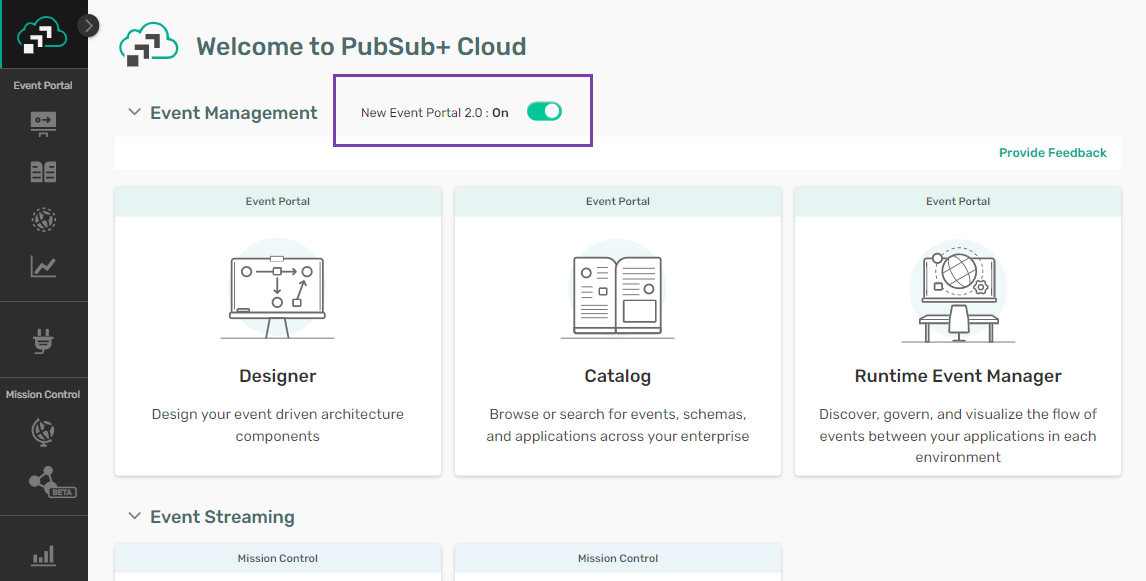Viewport: 1146px width, 581px height.
Task: Open the bar chart icon at sidebar bottom
Action: coord(43,555)
